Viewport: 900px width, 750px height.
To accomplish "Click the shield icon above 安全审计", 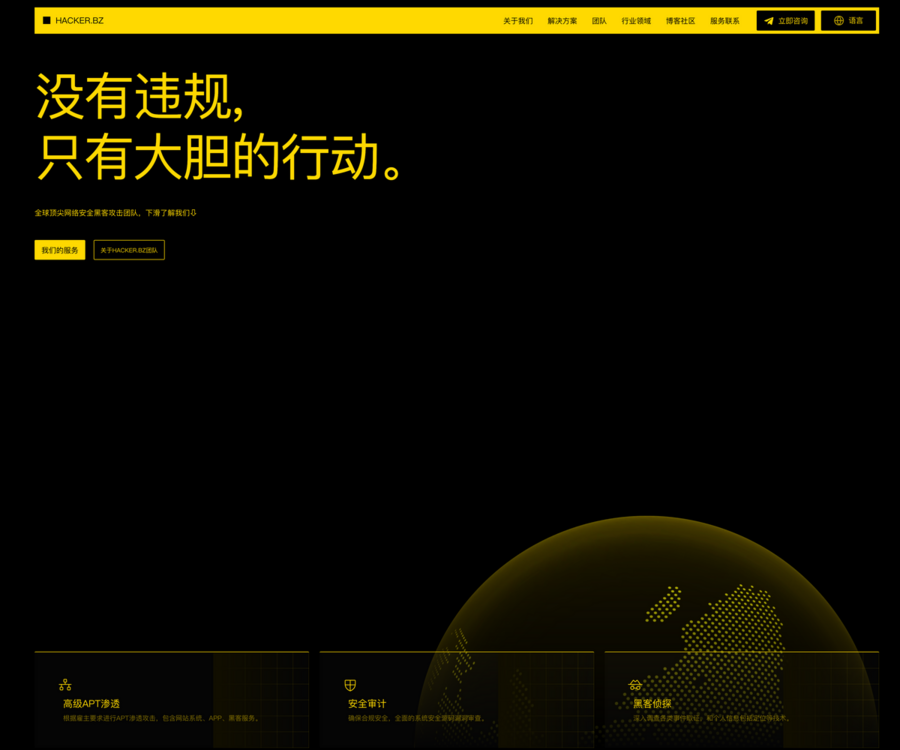I will [x=350, y=685].
